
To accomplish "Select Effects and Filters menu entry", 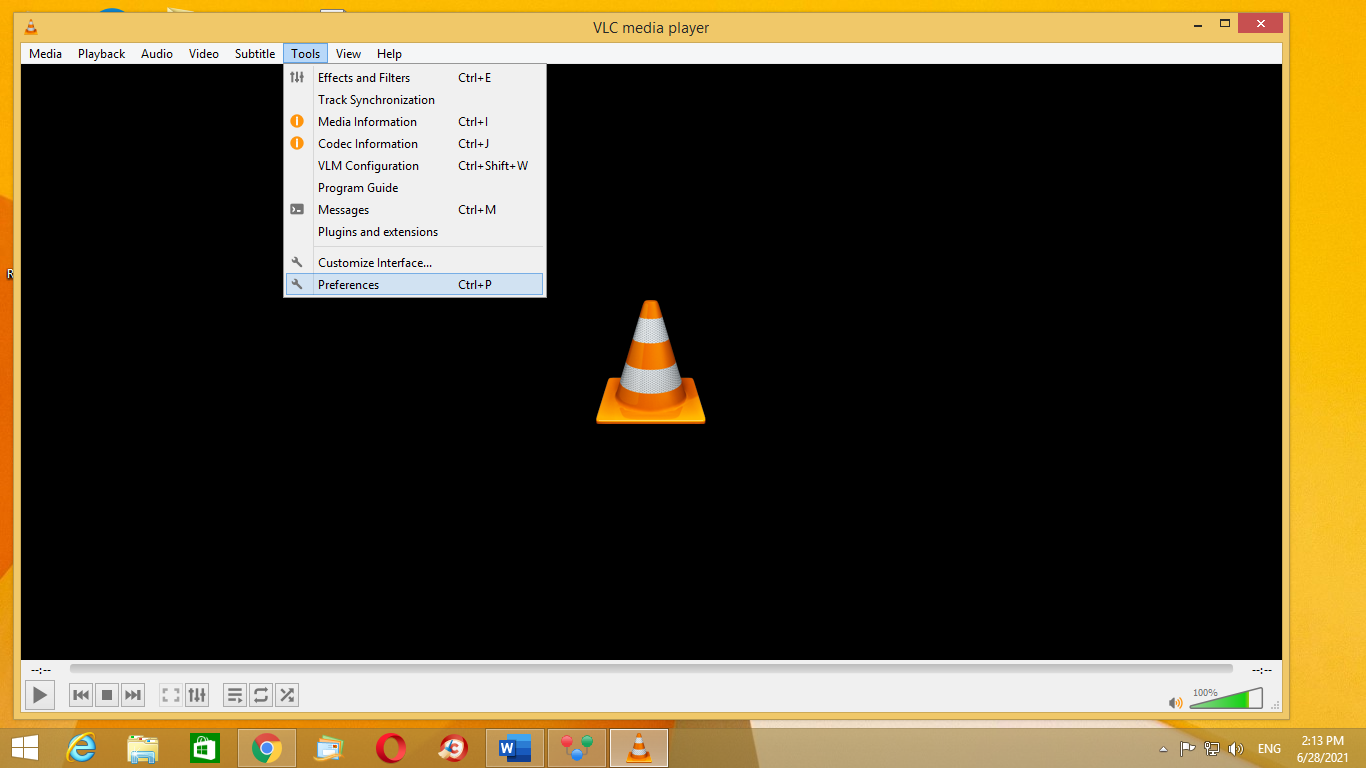I will click(415, 78).
